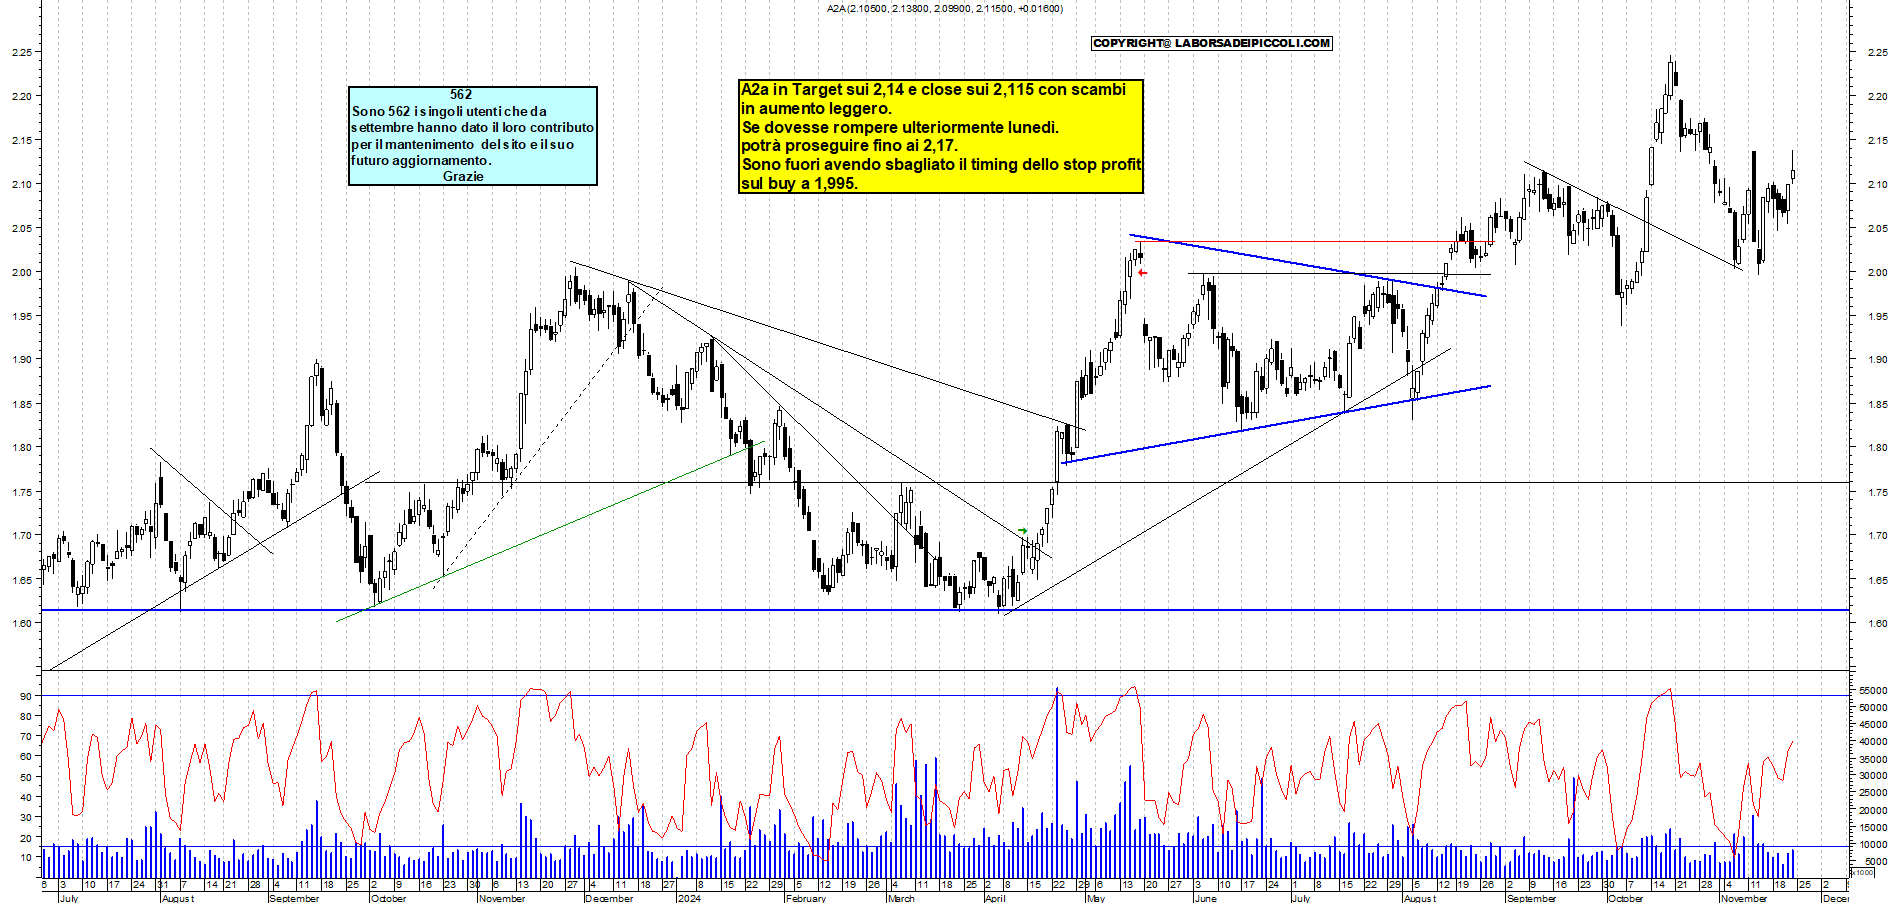Click "Sono fuori avendo sbagliato il timing" line

coord(941,164)
